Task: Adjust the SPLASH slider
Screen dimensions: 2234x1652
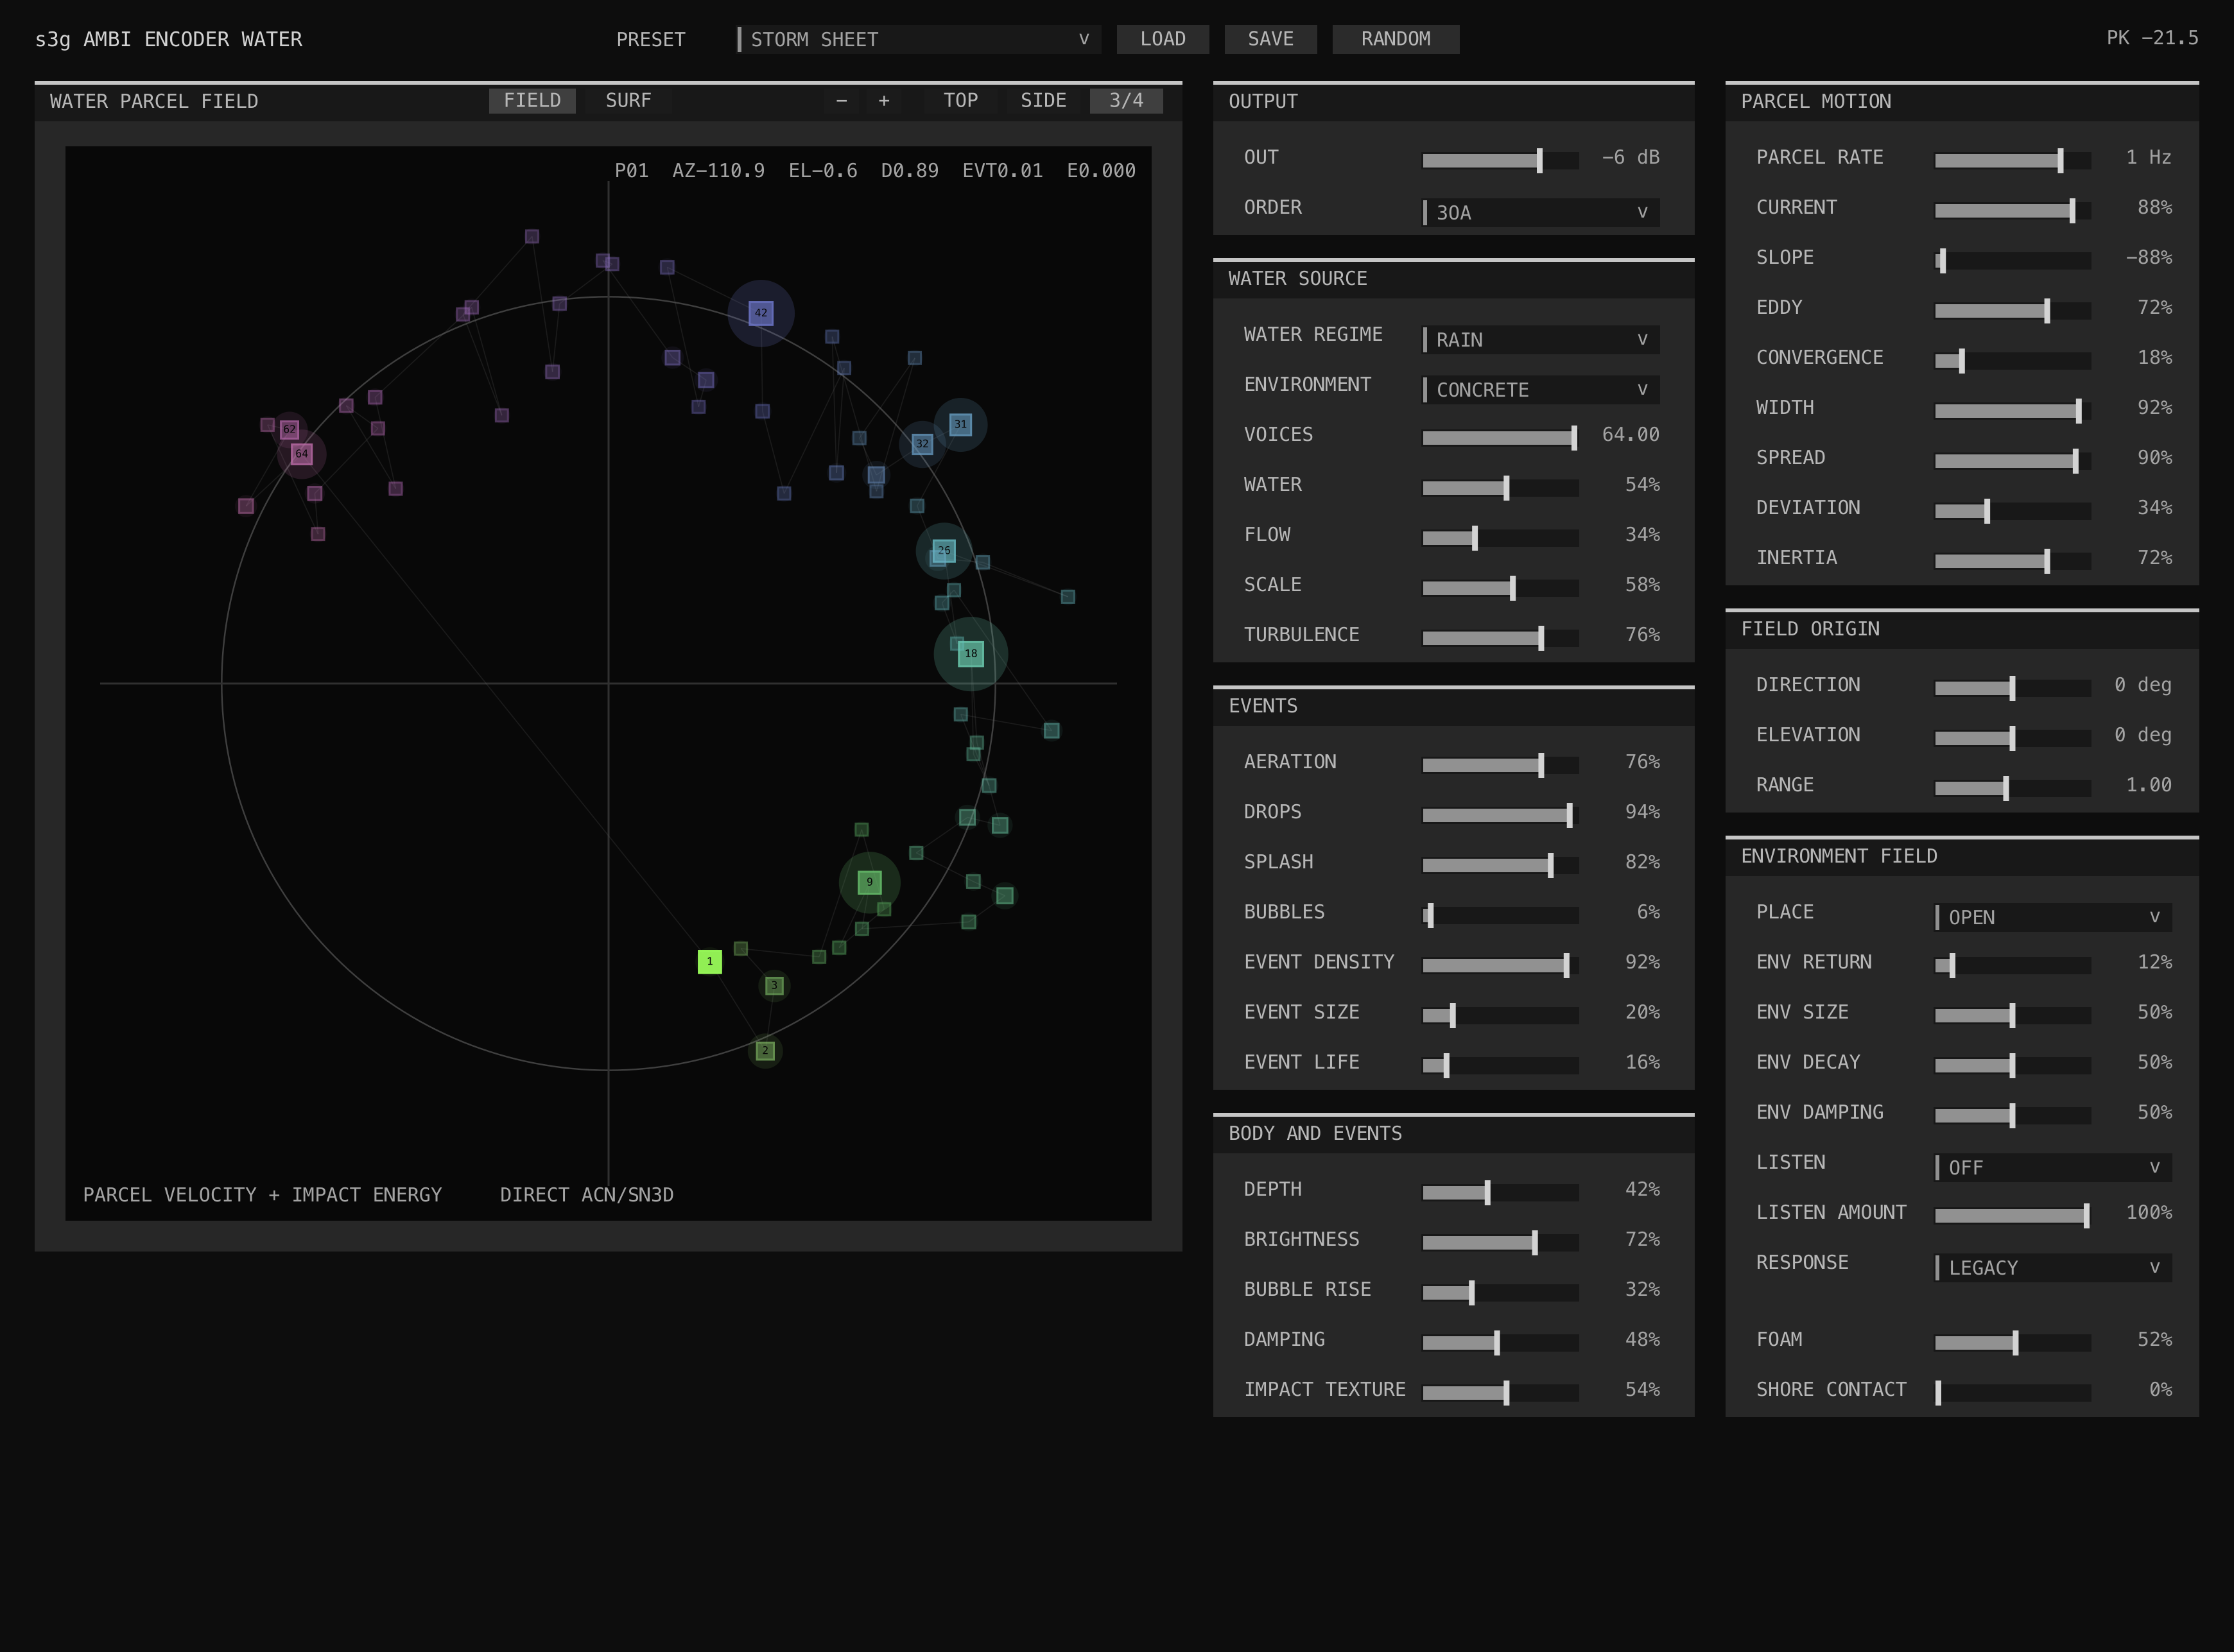Action: 1501,864
